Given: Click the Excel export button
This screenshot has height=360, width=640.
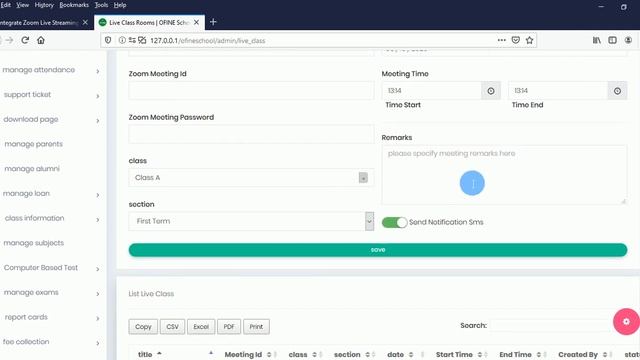Looking at the screenshot, I should (x=201, y=327).
